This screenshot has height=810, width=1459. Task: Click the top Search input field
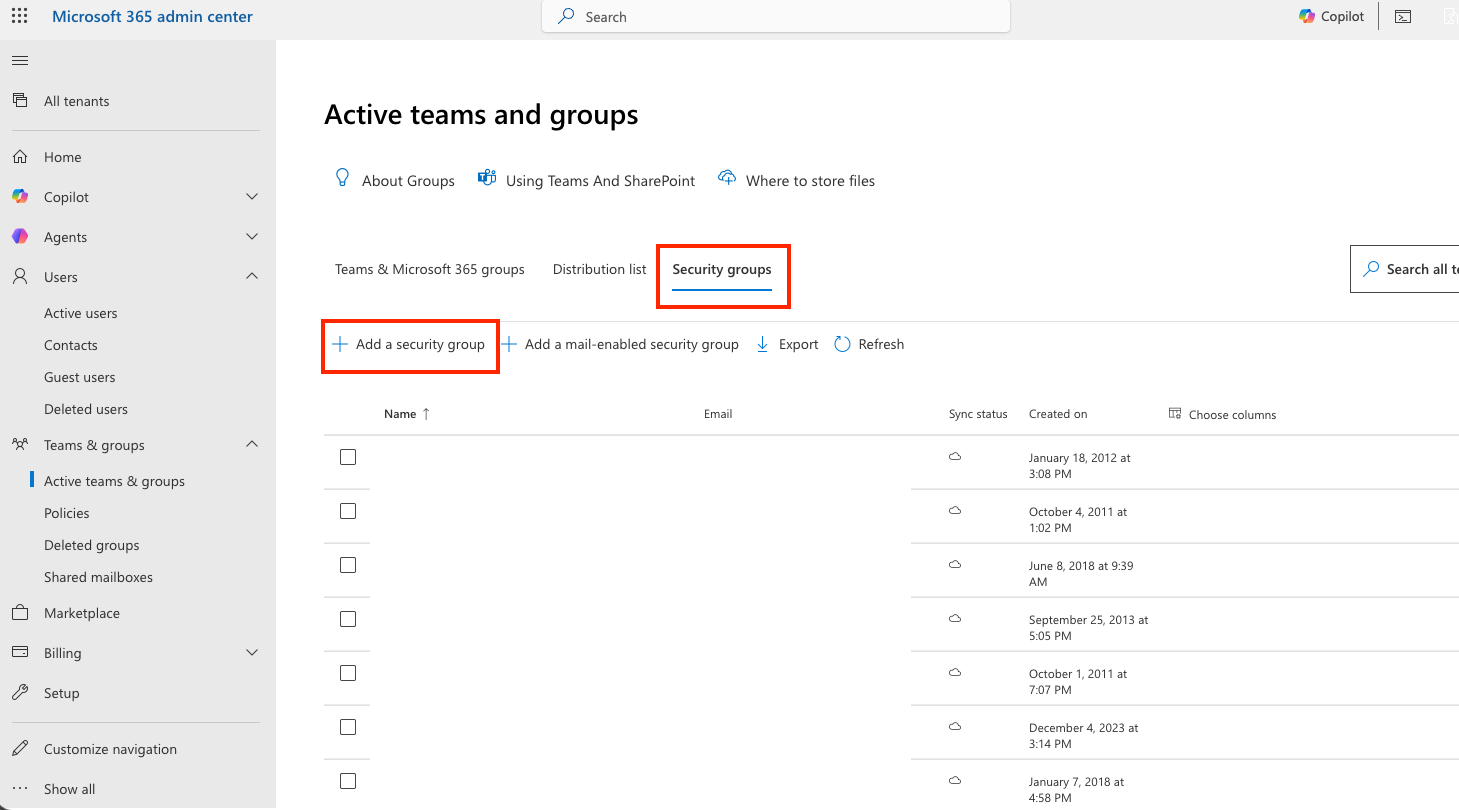pos(775,17)
